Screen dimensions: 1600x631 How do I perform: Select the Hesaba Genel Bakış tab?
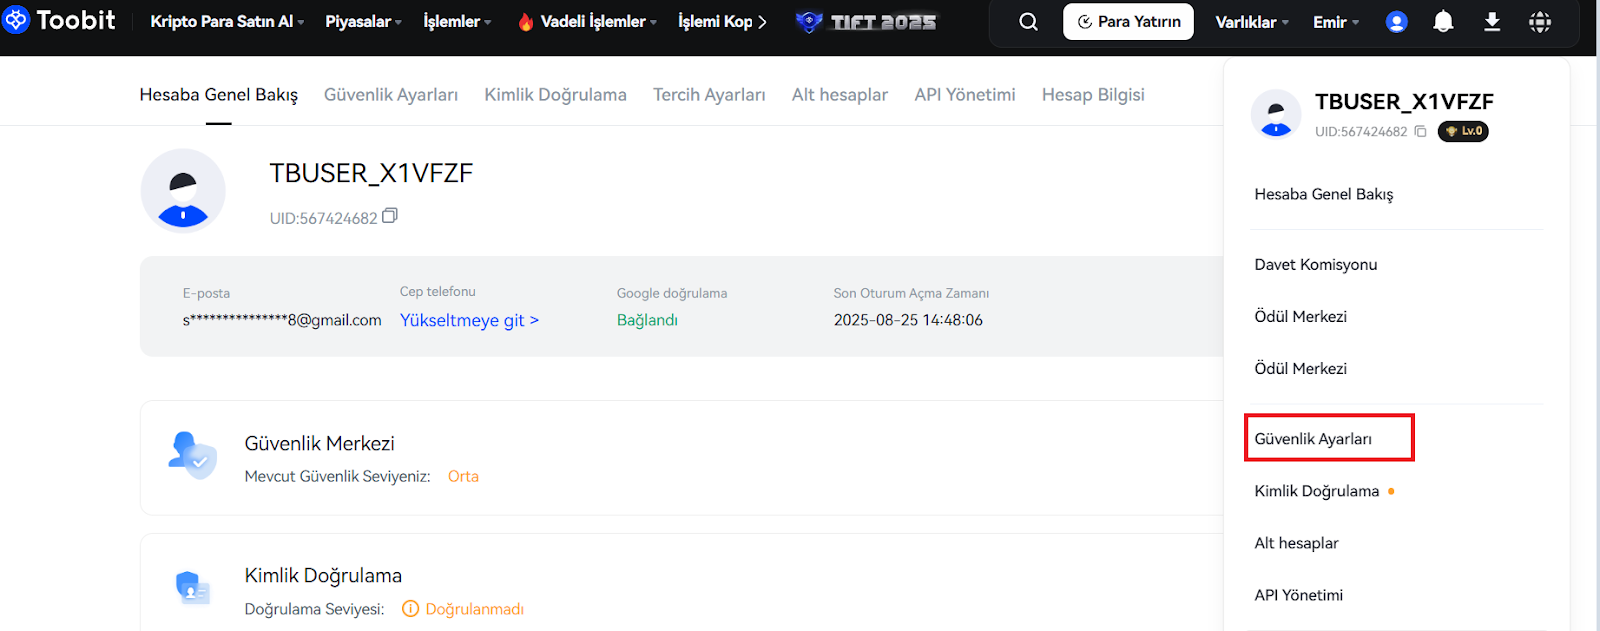219,95
